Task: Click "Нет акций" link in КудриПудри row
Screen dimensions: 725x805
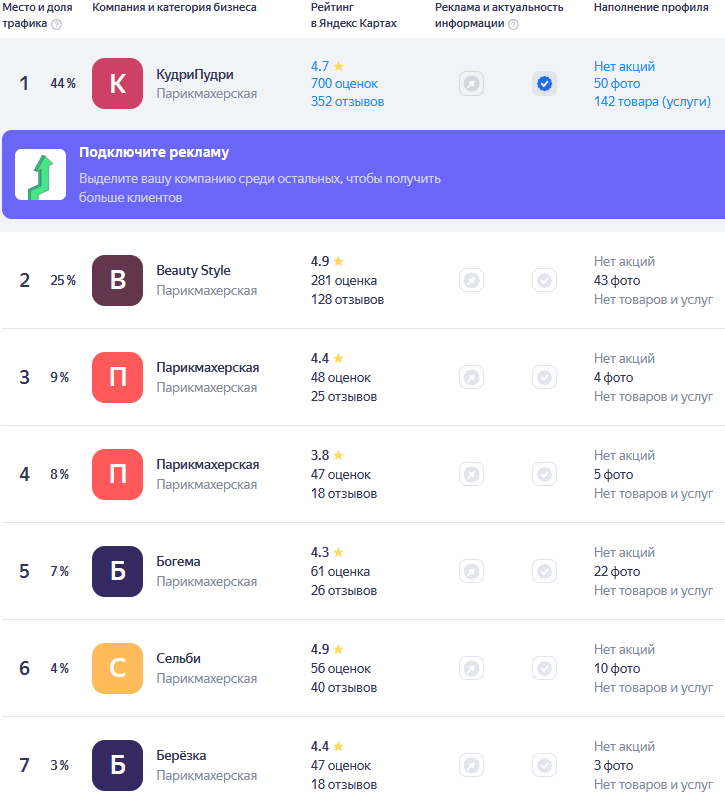Action: pyautogui.click(x=624, y=66)
